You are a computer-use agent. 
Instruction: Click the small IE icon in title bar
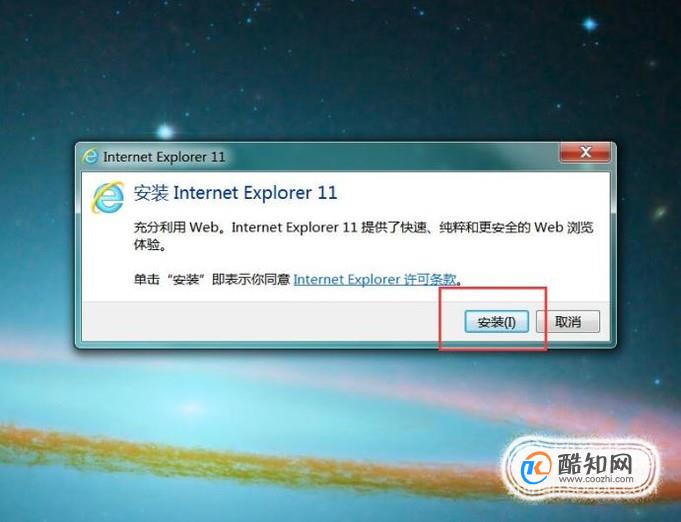pyautogui.click(x=90, y=156)
